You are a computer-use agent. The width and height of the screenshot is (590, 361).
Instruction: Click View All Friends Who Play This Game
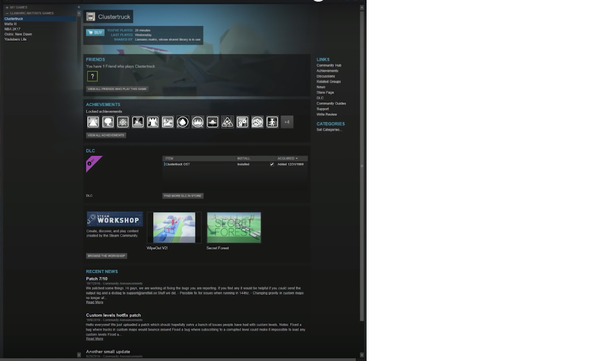point(117,89)
